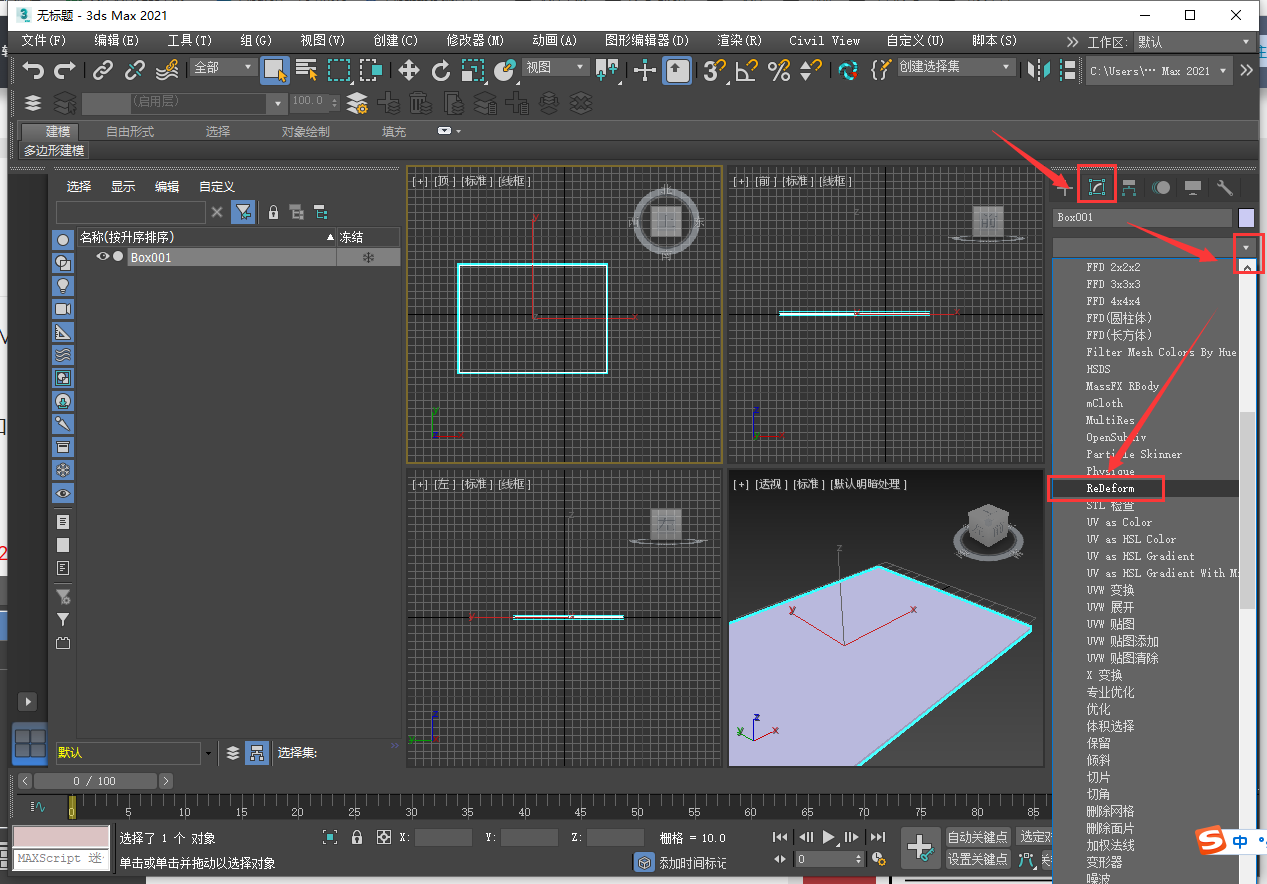Open the 渲染(R) menu
This screenshot has height=884, width=1267.
[739, 41]
